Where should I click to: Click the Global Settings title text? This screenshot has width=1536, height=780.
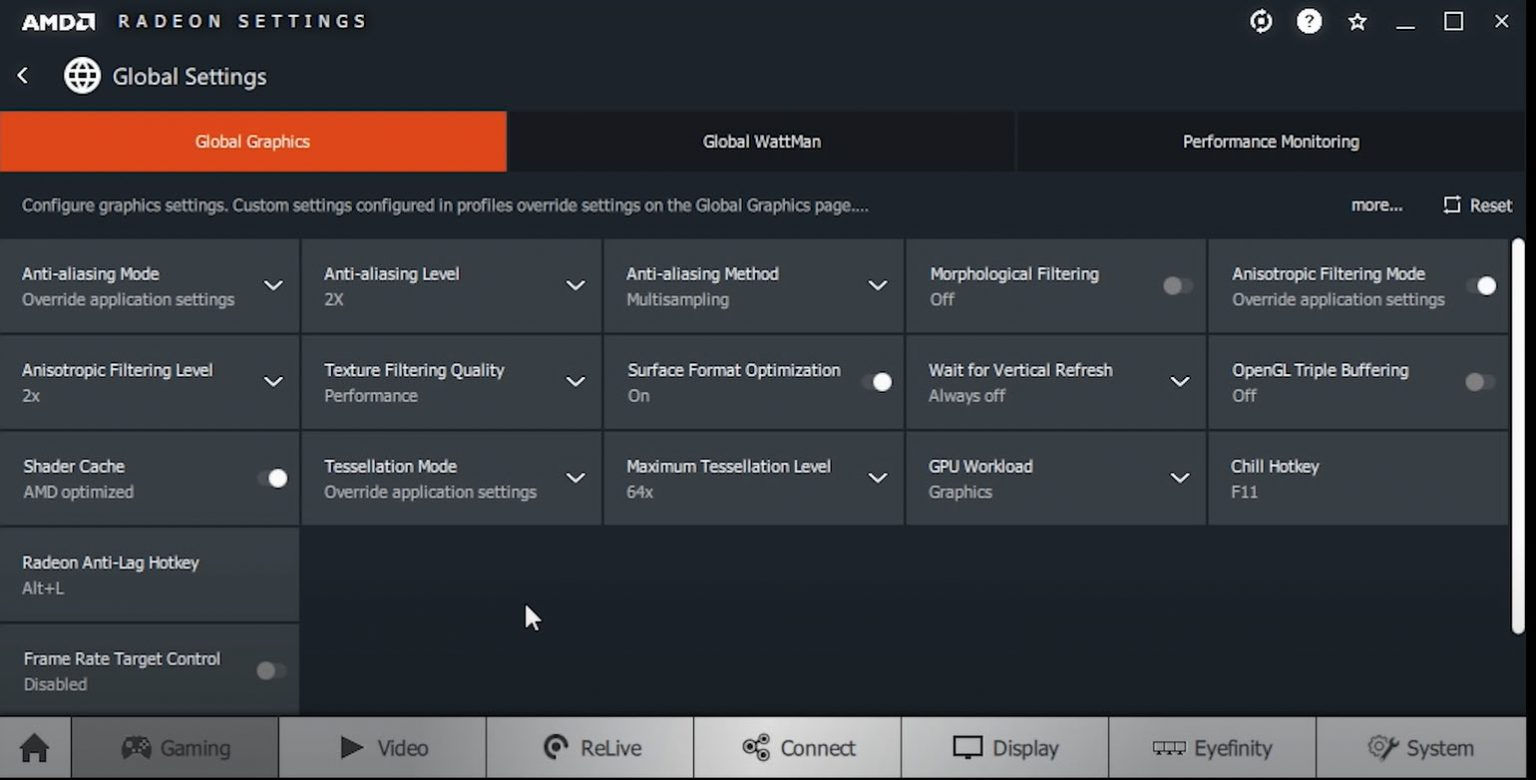pos(189,77)
